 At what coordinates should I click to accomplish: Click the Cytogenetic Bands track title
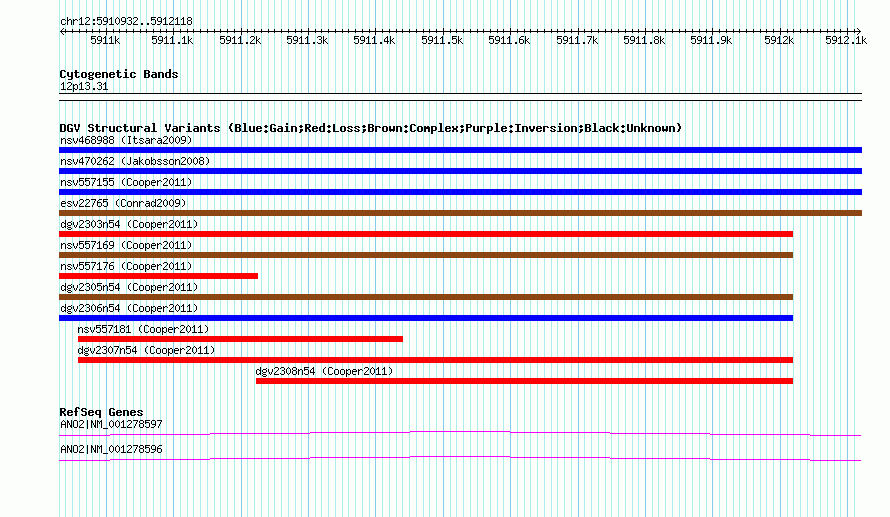(x=119, y=74)
